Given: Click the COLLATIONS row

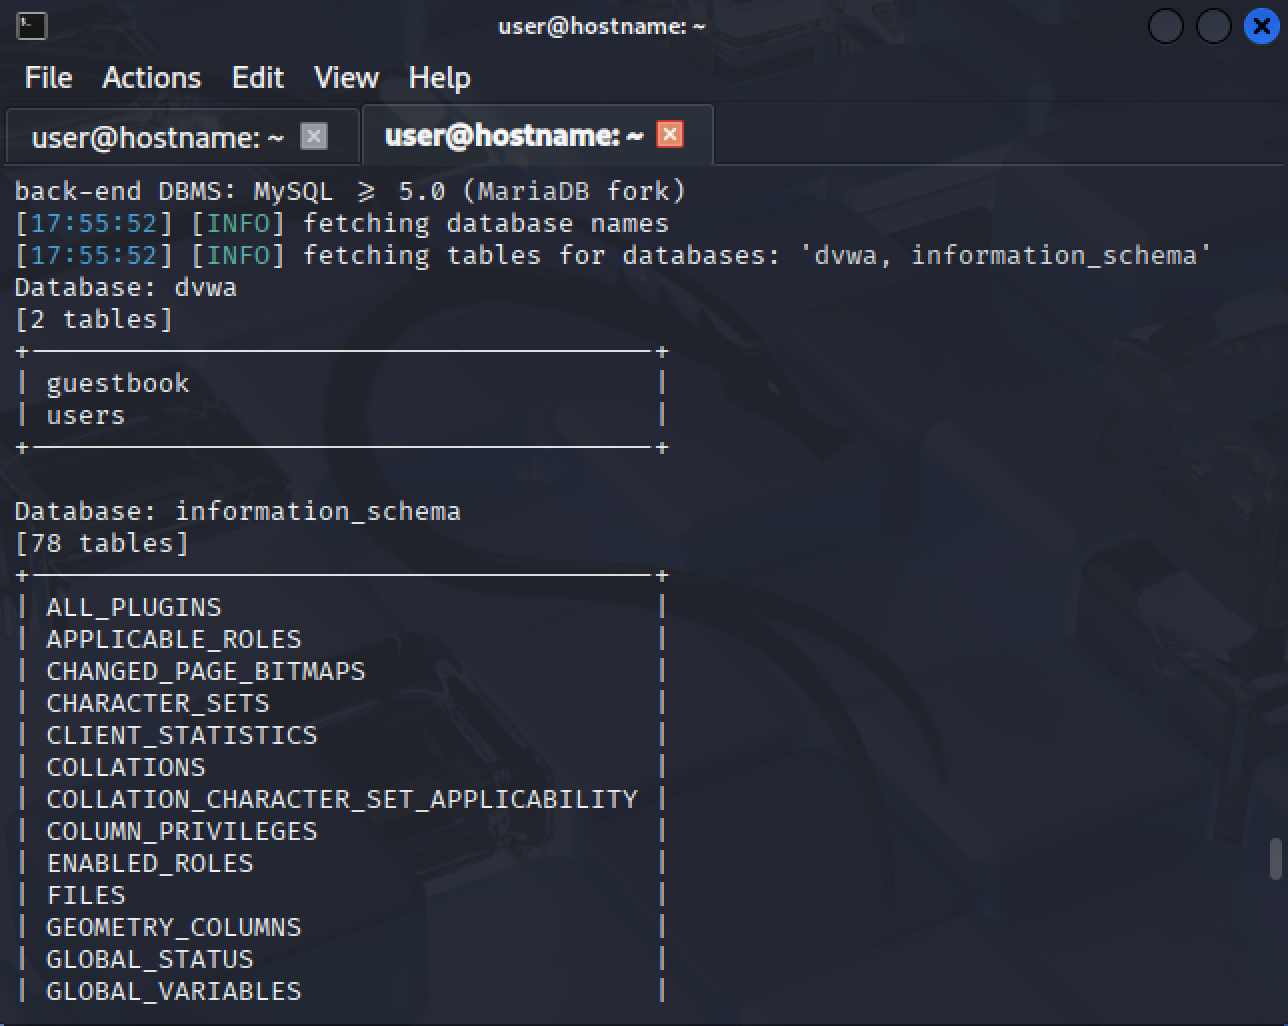Looking at the screenshot, I should pyautogui.click(x=340, y=767).
